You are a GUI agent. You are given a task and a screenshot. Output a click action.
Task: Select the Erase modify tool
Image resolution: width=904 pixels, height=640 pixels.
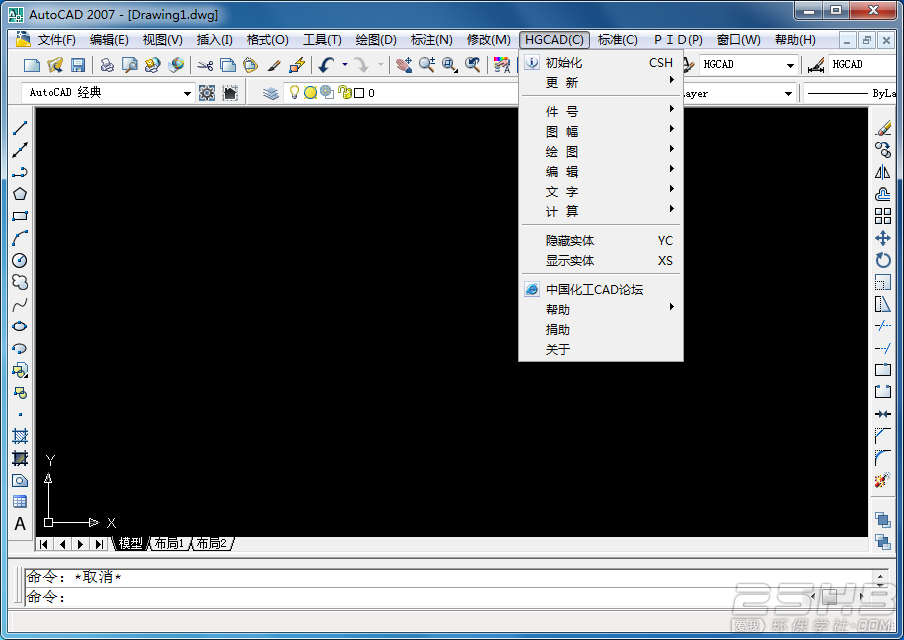883,128
